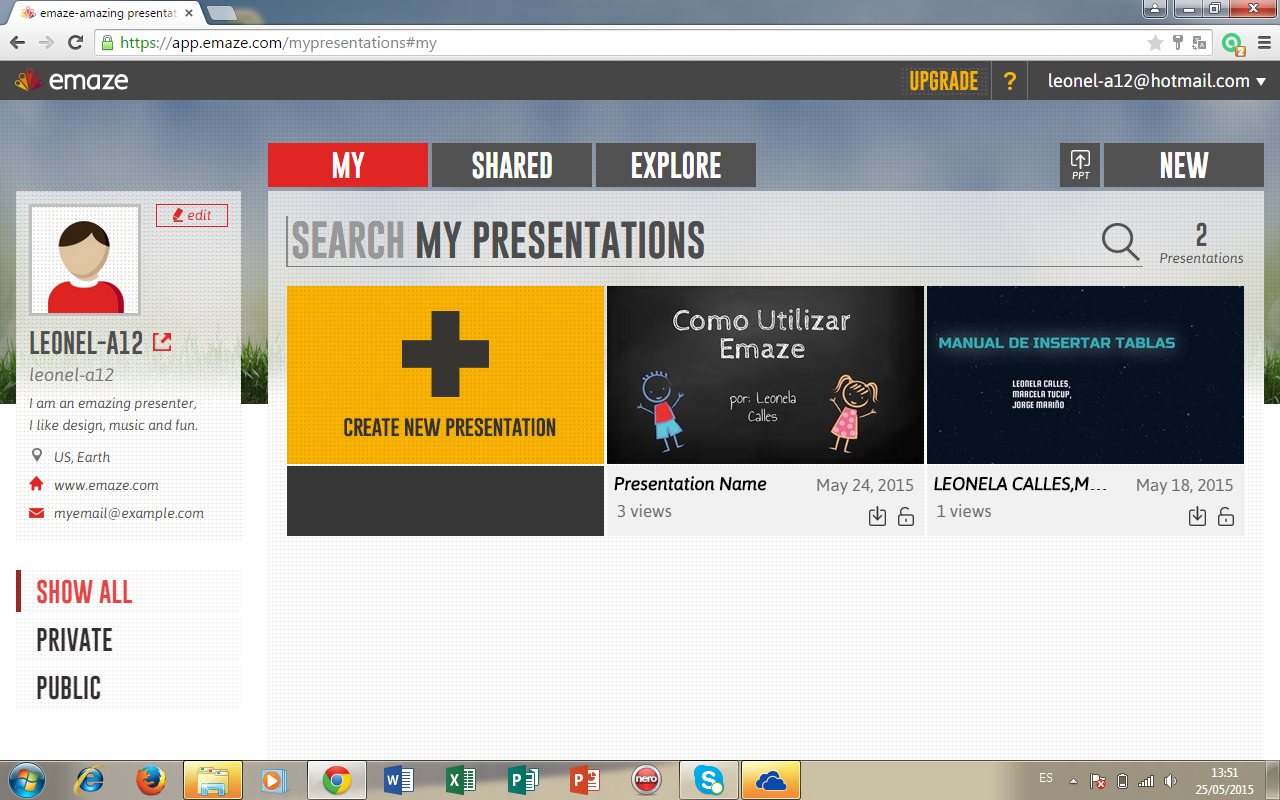Click the location pin icon
1280x800 pixels.
[37, 456]
